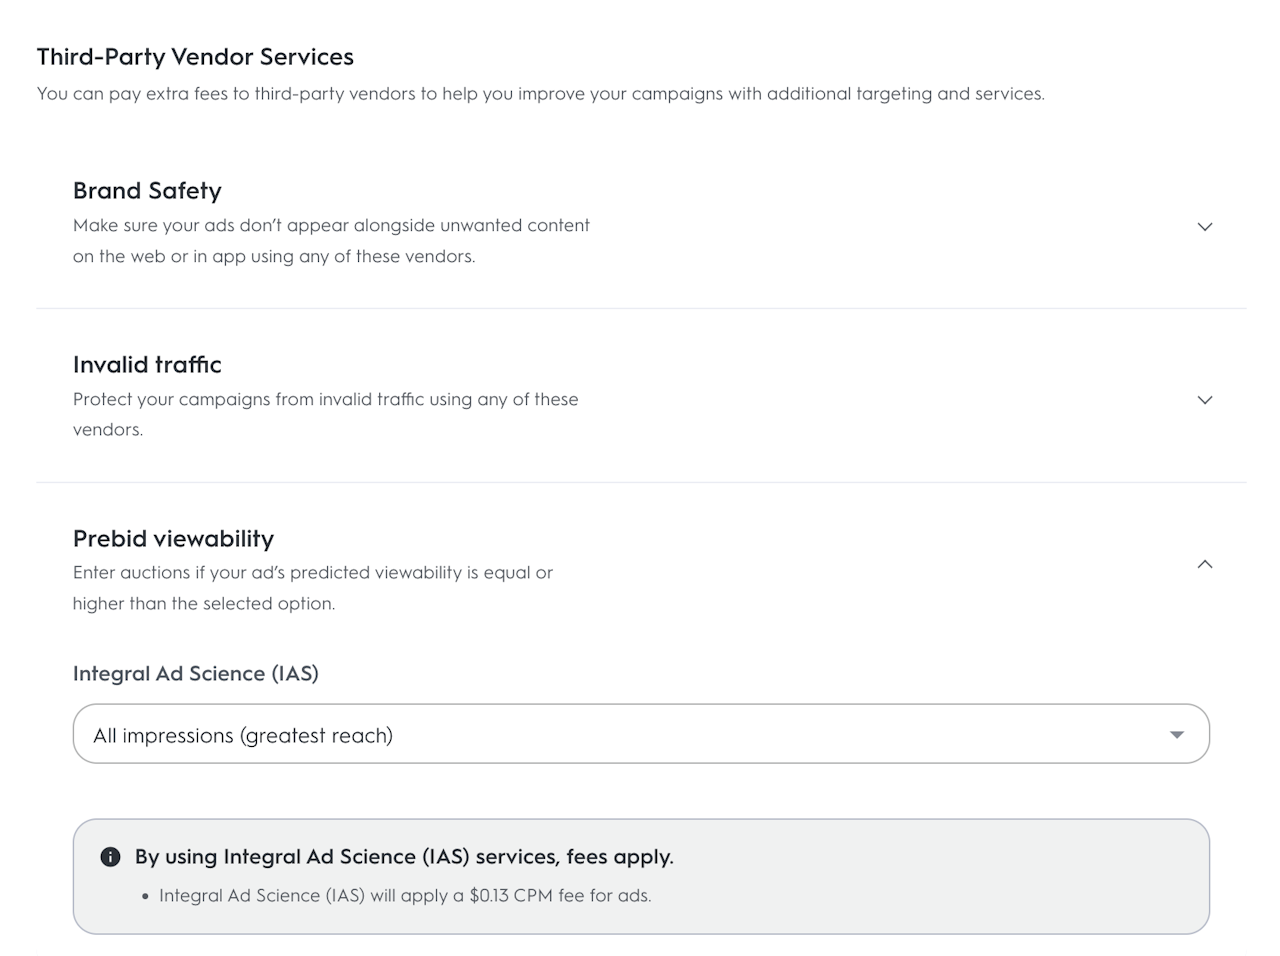Image resolution: width=1280 pixels, height=956 pixels.
Task: Click the Brand Safety description text
Action: pyautogui.click(x=331, y=241)
